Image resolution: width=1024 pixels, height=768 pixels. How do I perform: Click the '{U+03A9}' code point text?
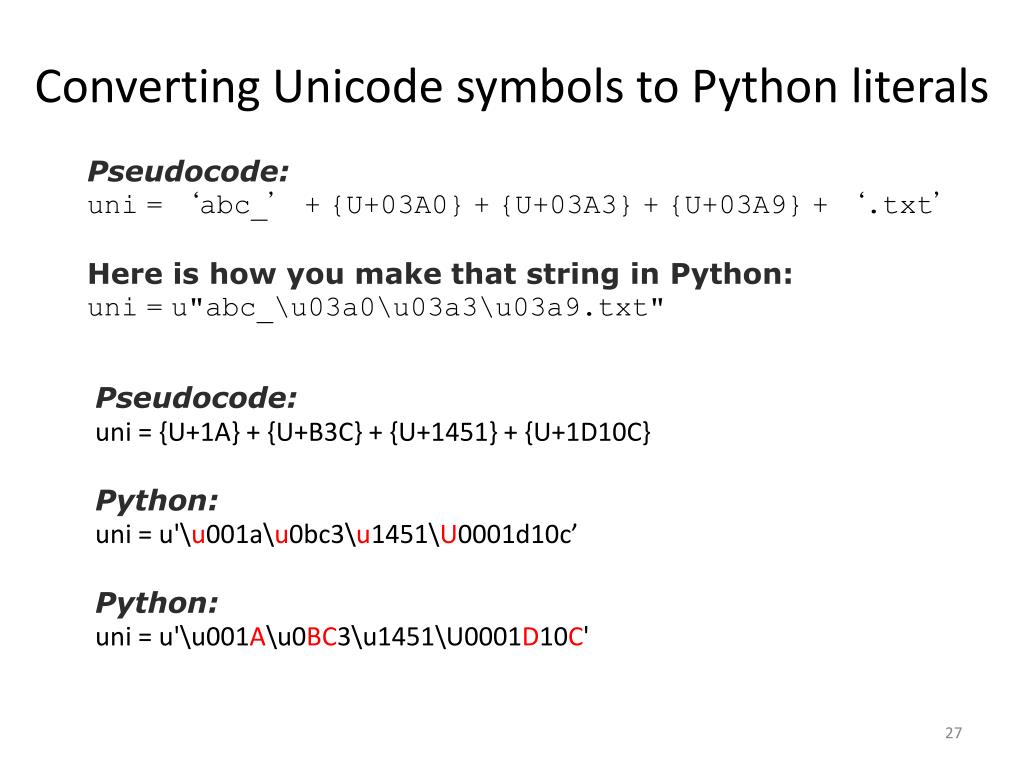pyautogui.click(x=736, y=205)
